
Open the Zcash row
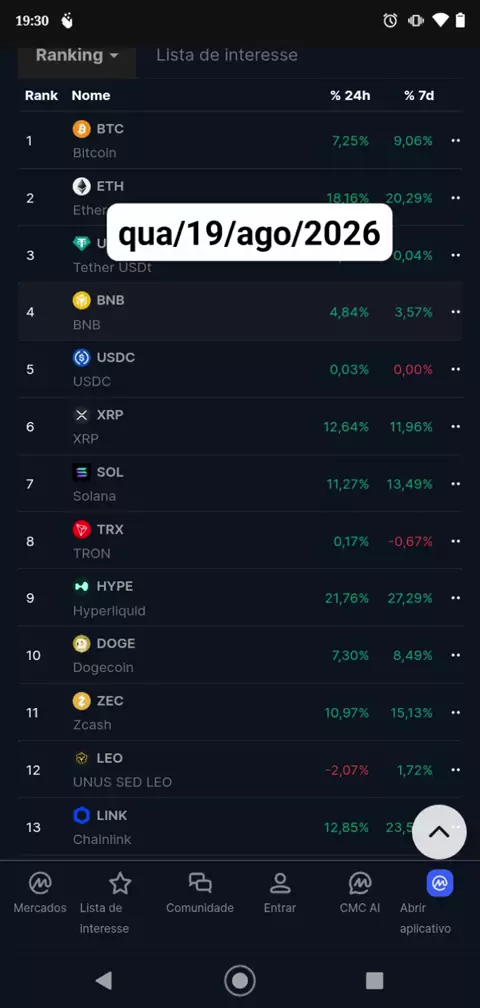(240, 712)
